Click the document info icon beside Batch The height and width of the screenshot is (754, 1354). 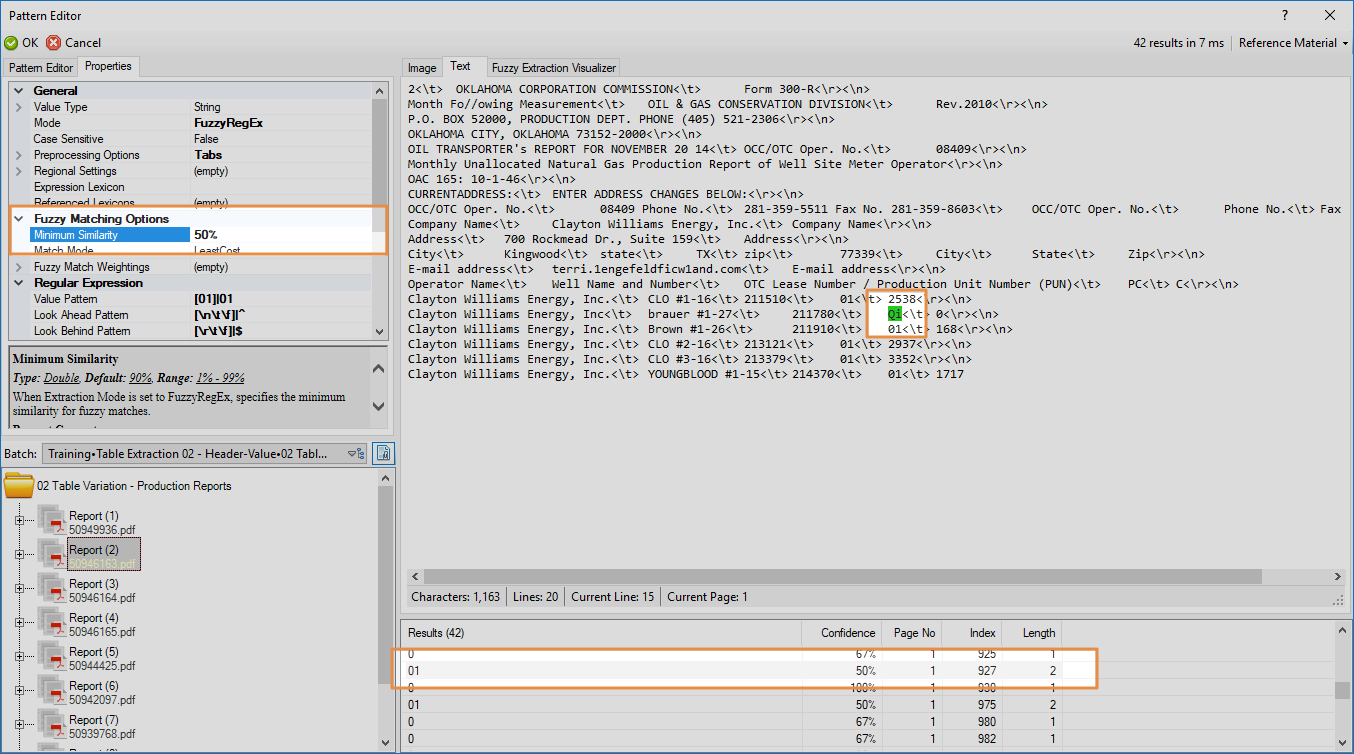(x=383, y=453)
